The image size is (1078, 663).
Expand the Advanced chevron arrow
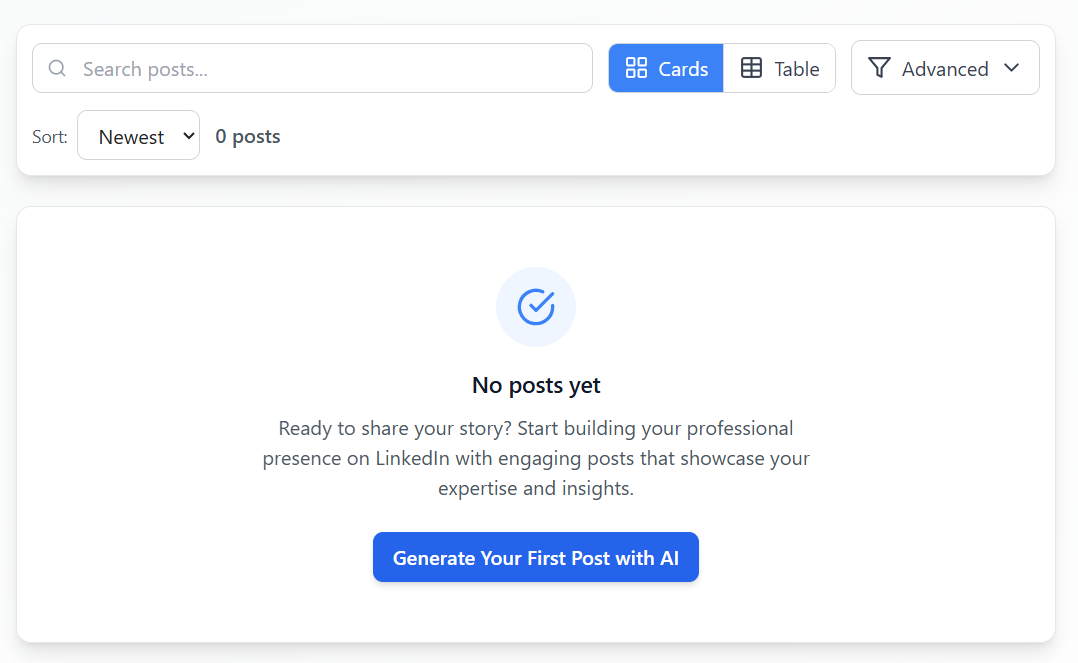coord(1011,68)
